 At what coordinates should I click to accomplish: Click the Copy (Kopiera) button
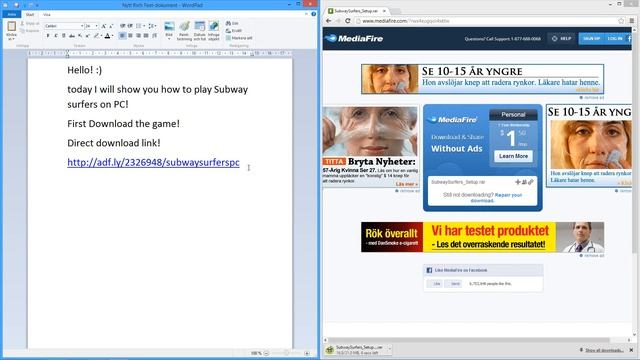30,31
